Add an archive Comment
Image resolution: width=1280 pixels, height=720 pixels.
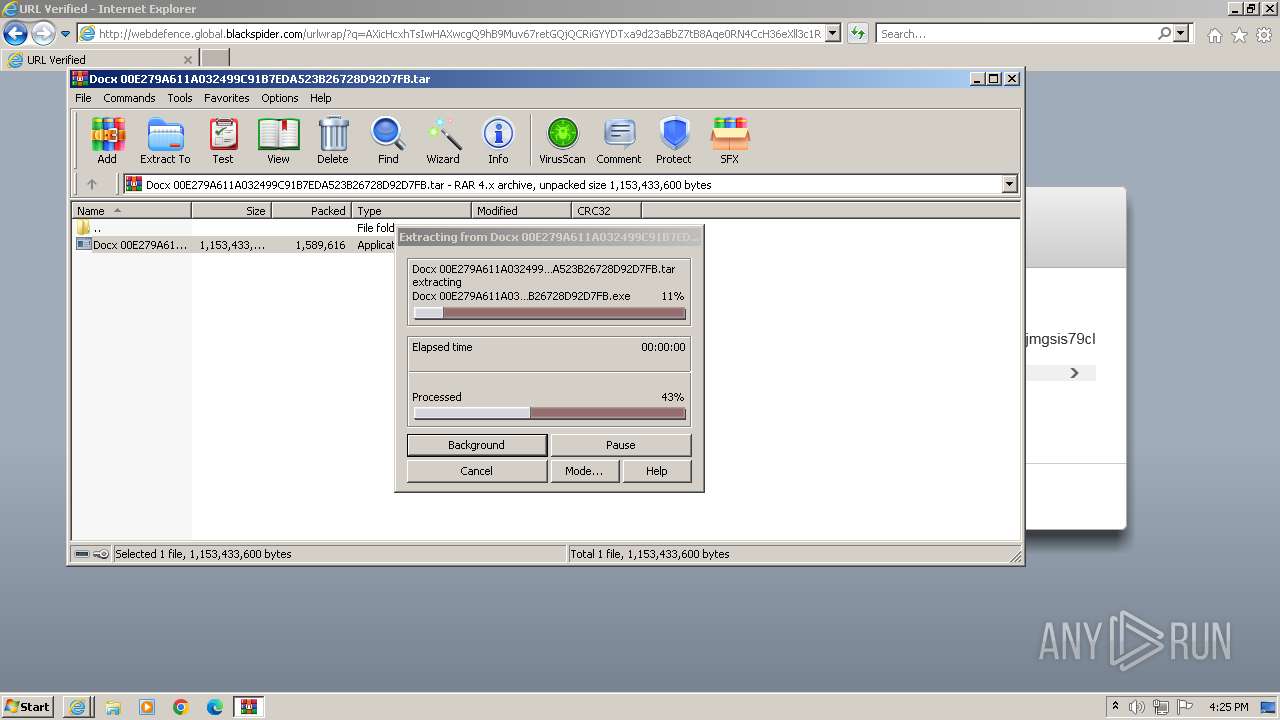click(619, 140)
